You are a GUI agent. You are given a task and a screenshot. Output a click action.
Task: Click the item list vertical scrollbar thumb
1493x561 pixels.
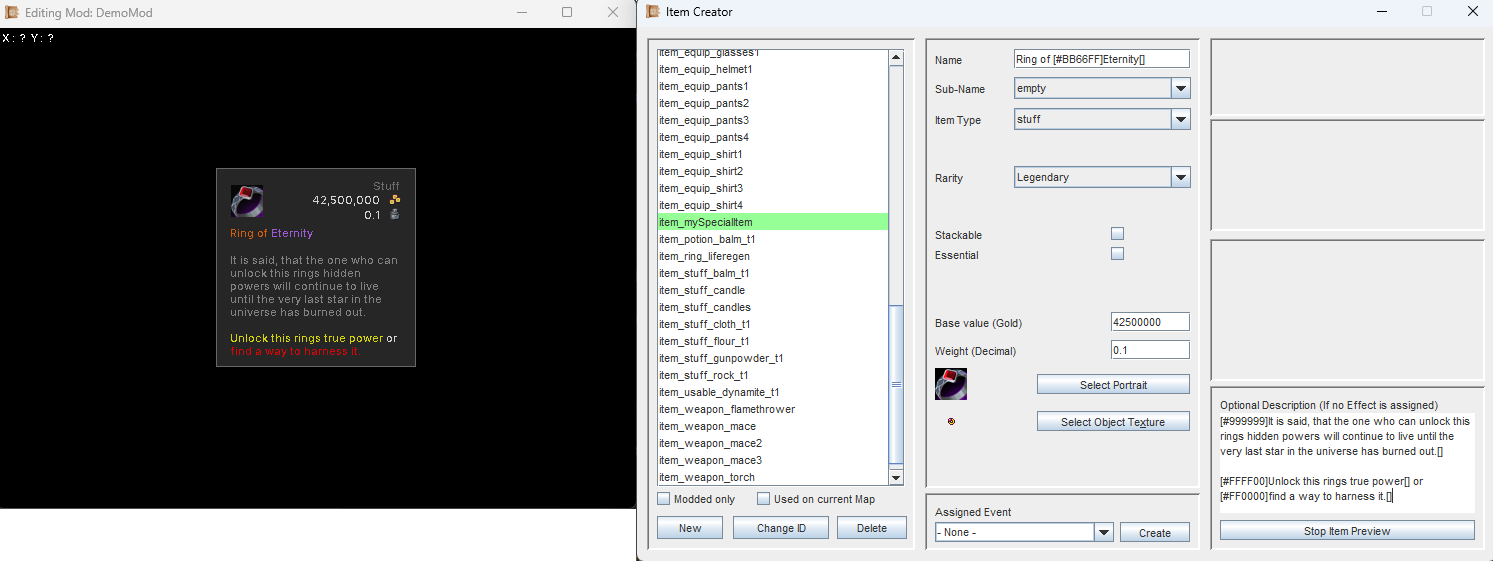896,384
